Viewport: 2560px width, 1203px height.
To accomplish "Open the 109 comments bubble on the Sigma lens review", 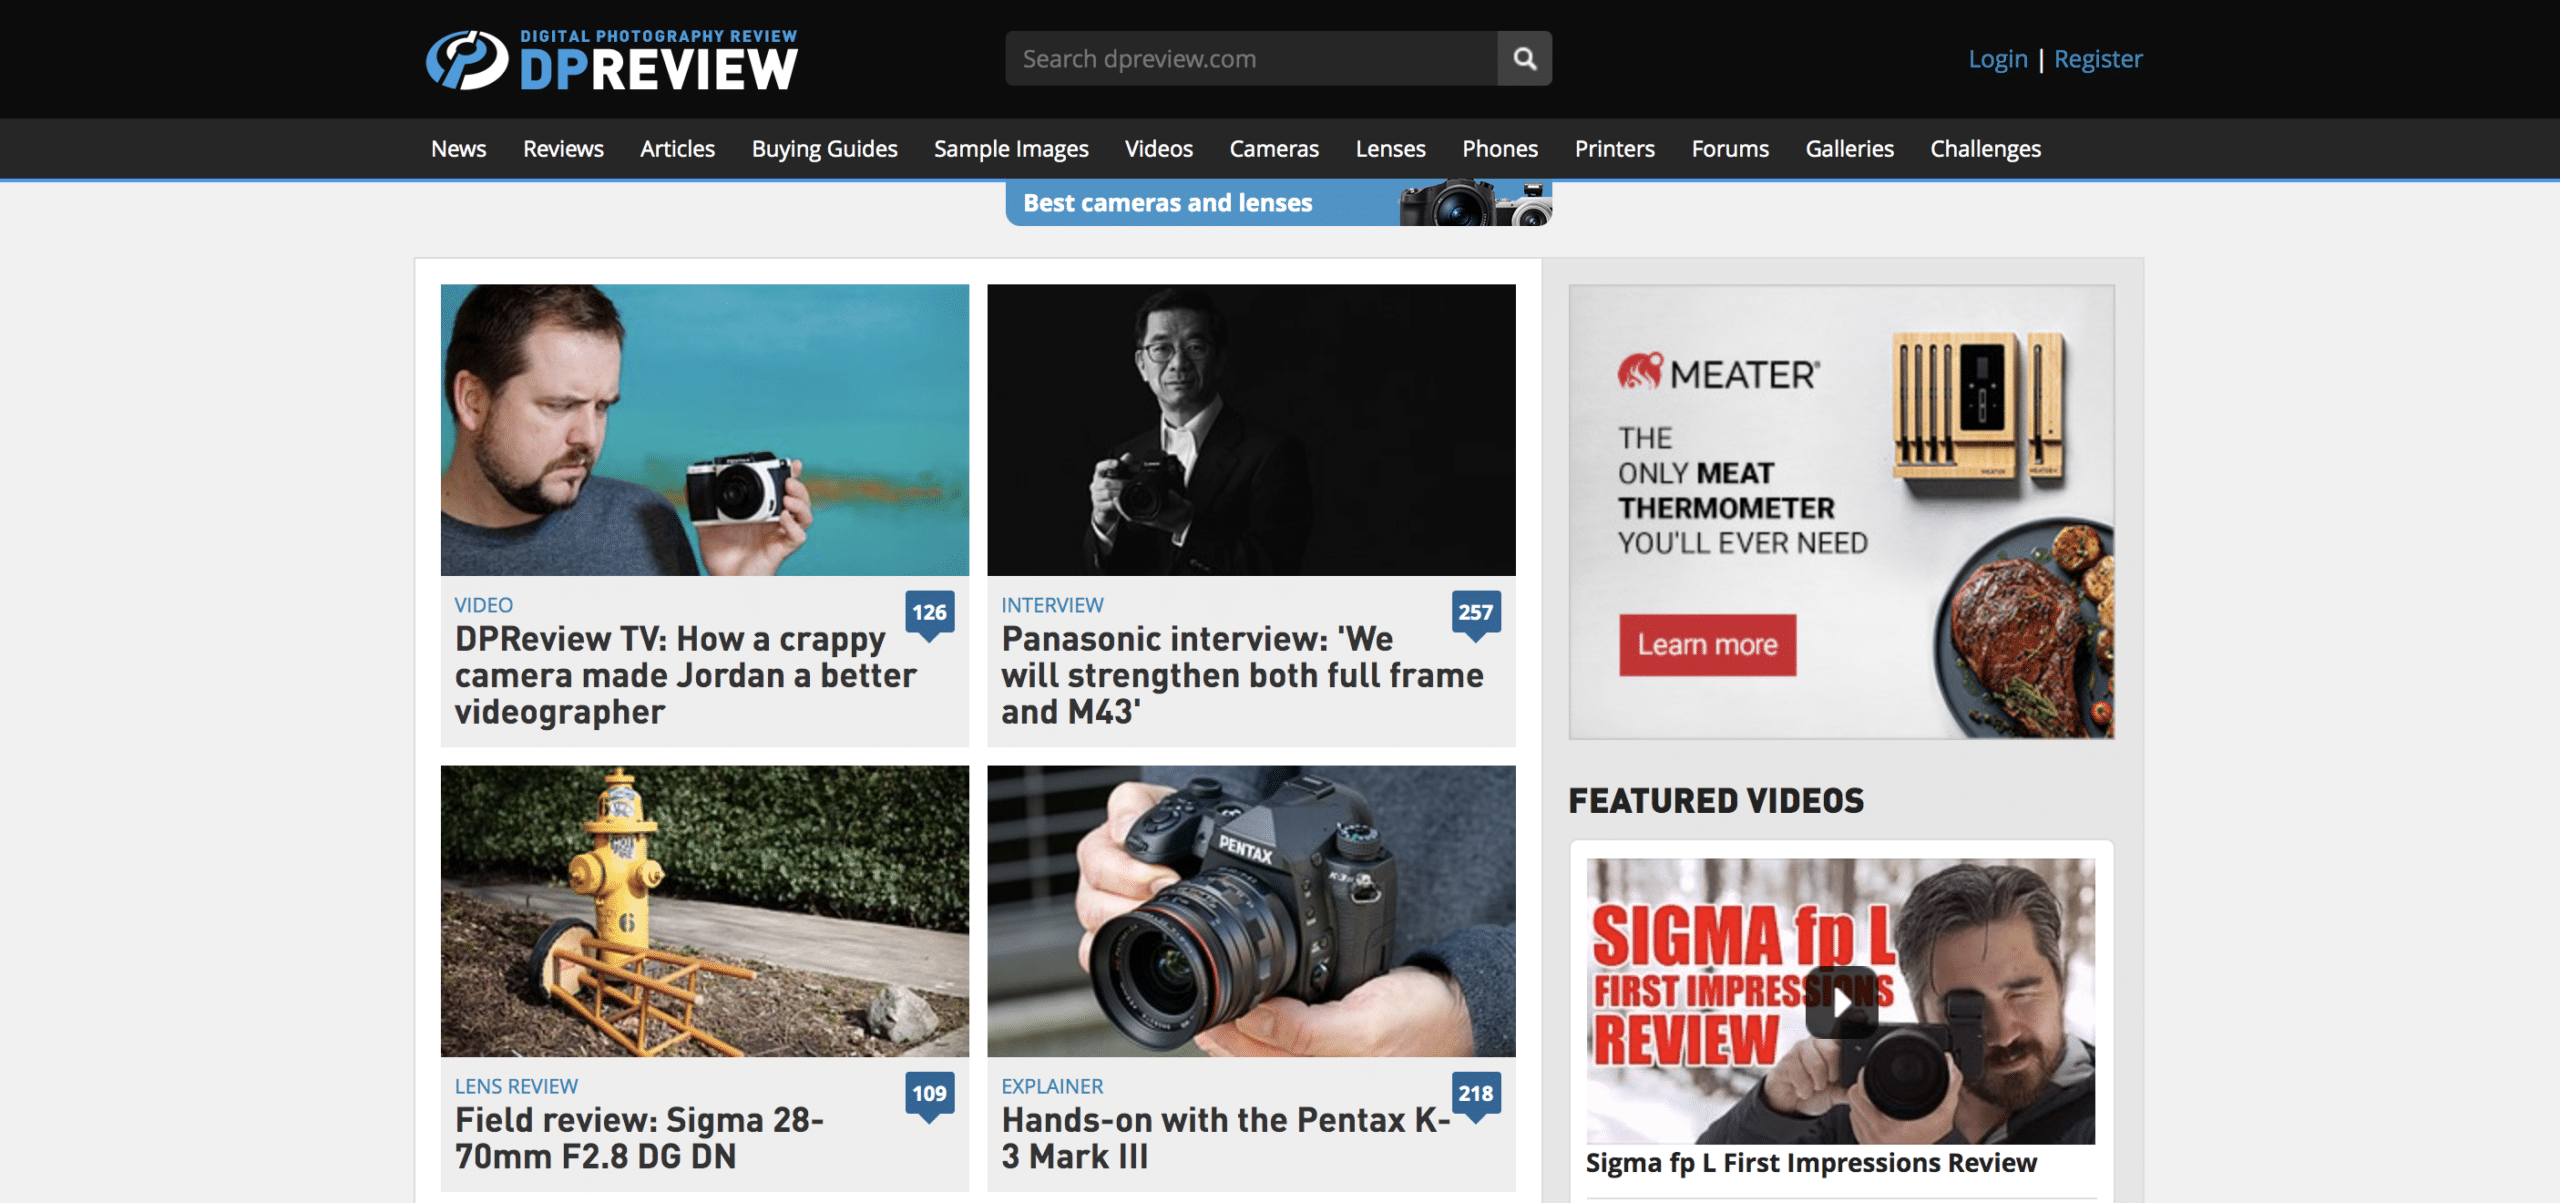I will (x=929, y=1094).
